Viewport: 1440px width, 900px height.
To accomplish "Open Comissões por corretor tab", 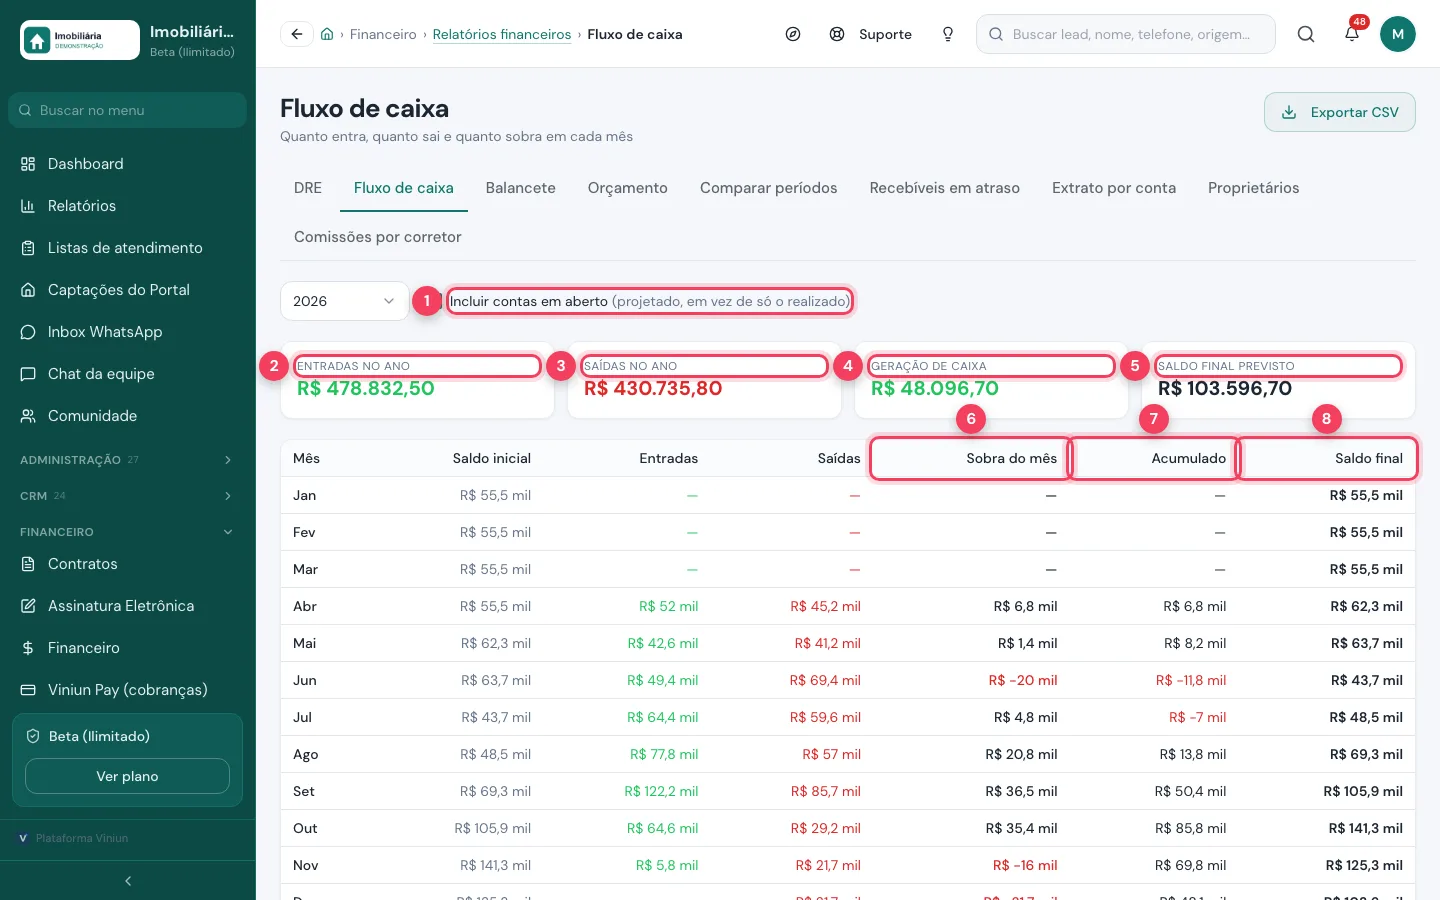I will point(378,237).
